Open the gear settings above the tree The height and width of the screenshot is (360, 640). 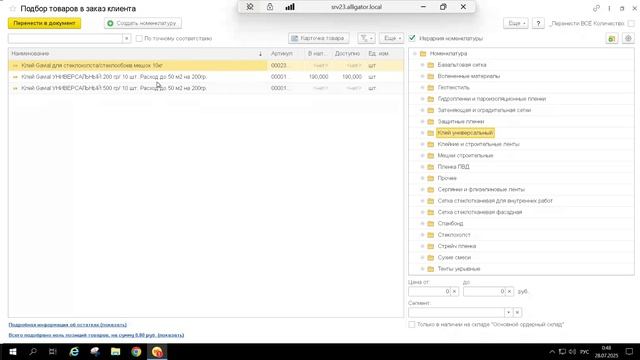[628, 38]
